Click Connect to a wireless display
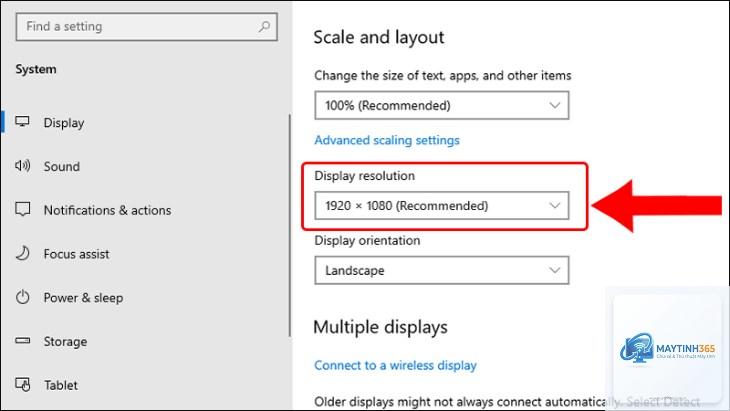Viewport: 730px width, 411px height. pos(395,365)
